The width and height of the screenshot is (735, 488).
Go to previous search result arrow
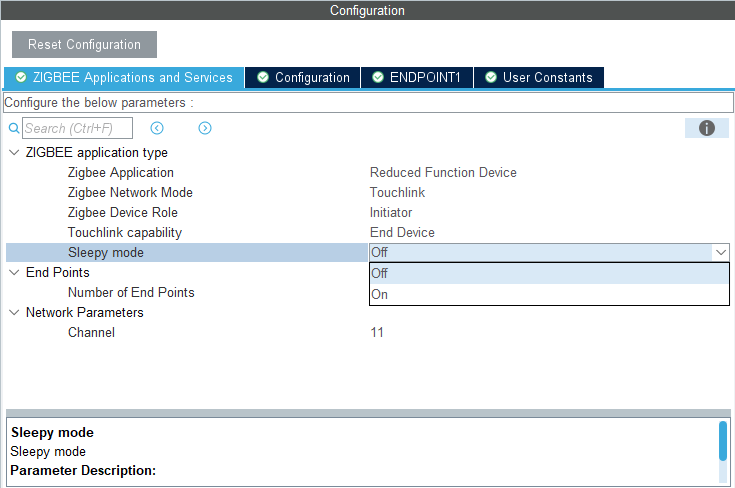[x=156, y=128]
